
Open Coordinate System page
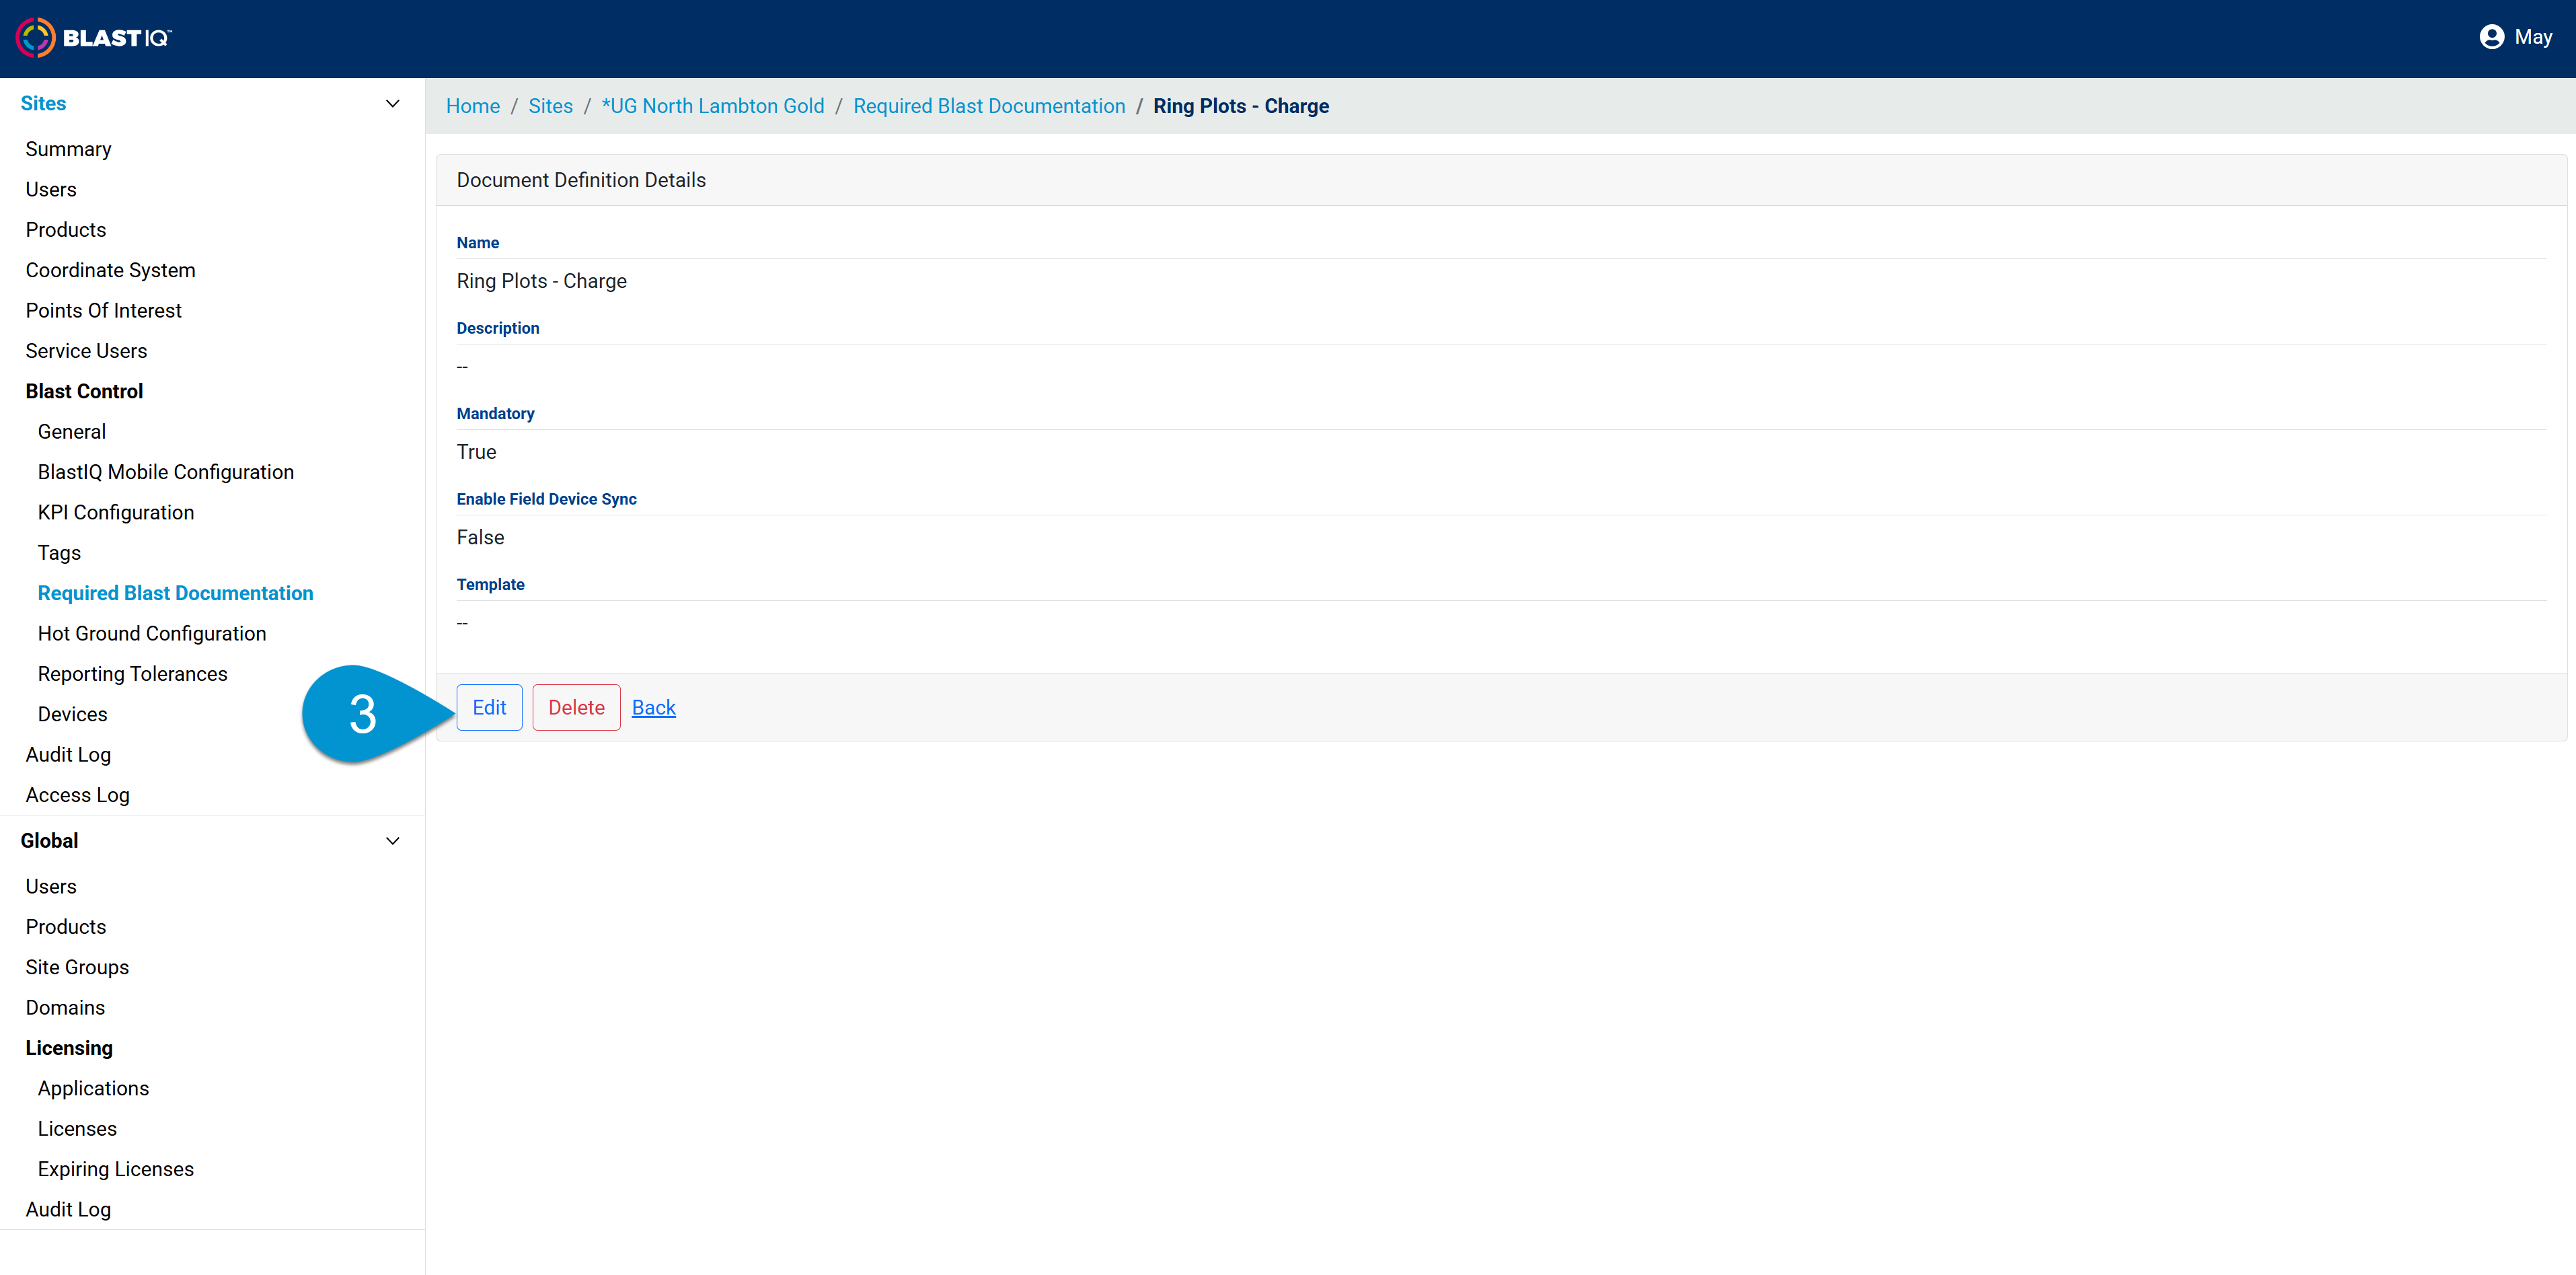click(x=111, y=270)
